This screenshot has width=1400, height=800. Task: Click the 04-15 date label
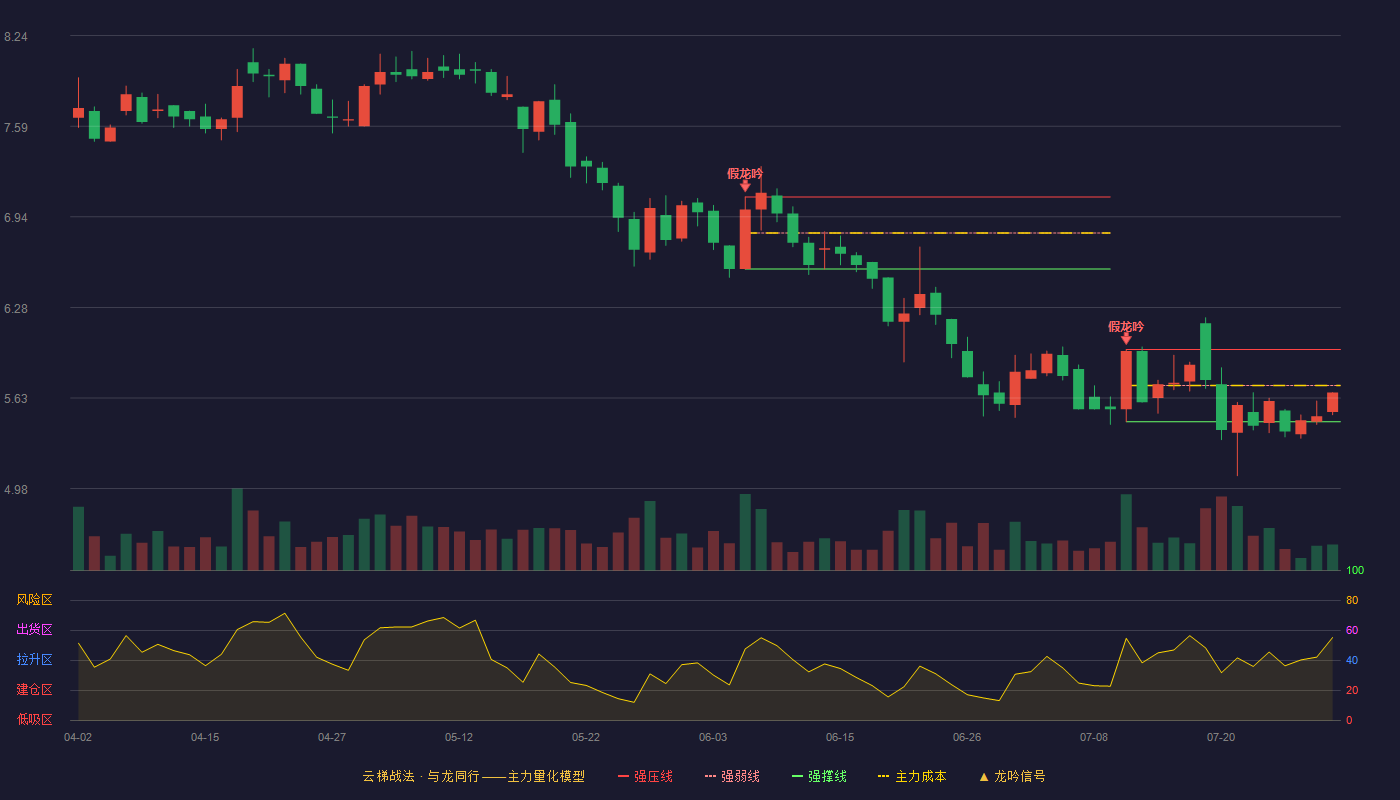205,737
